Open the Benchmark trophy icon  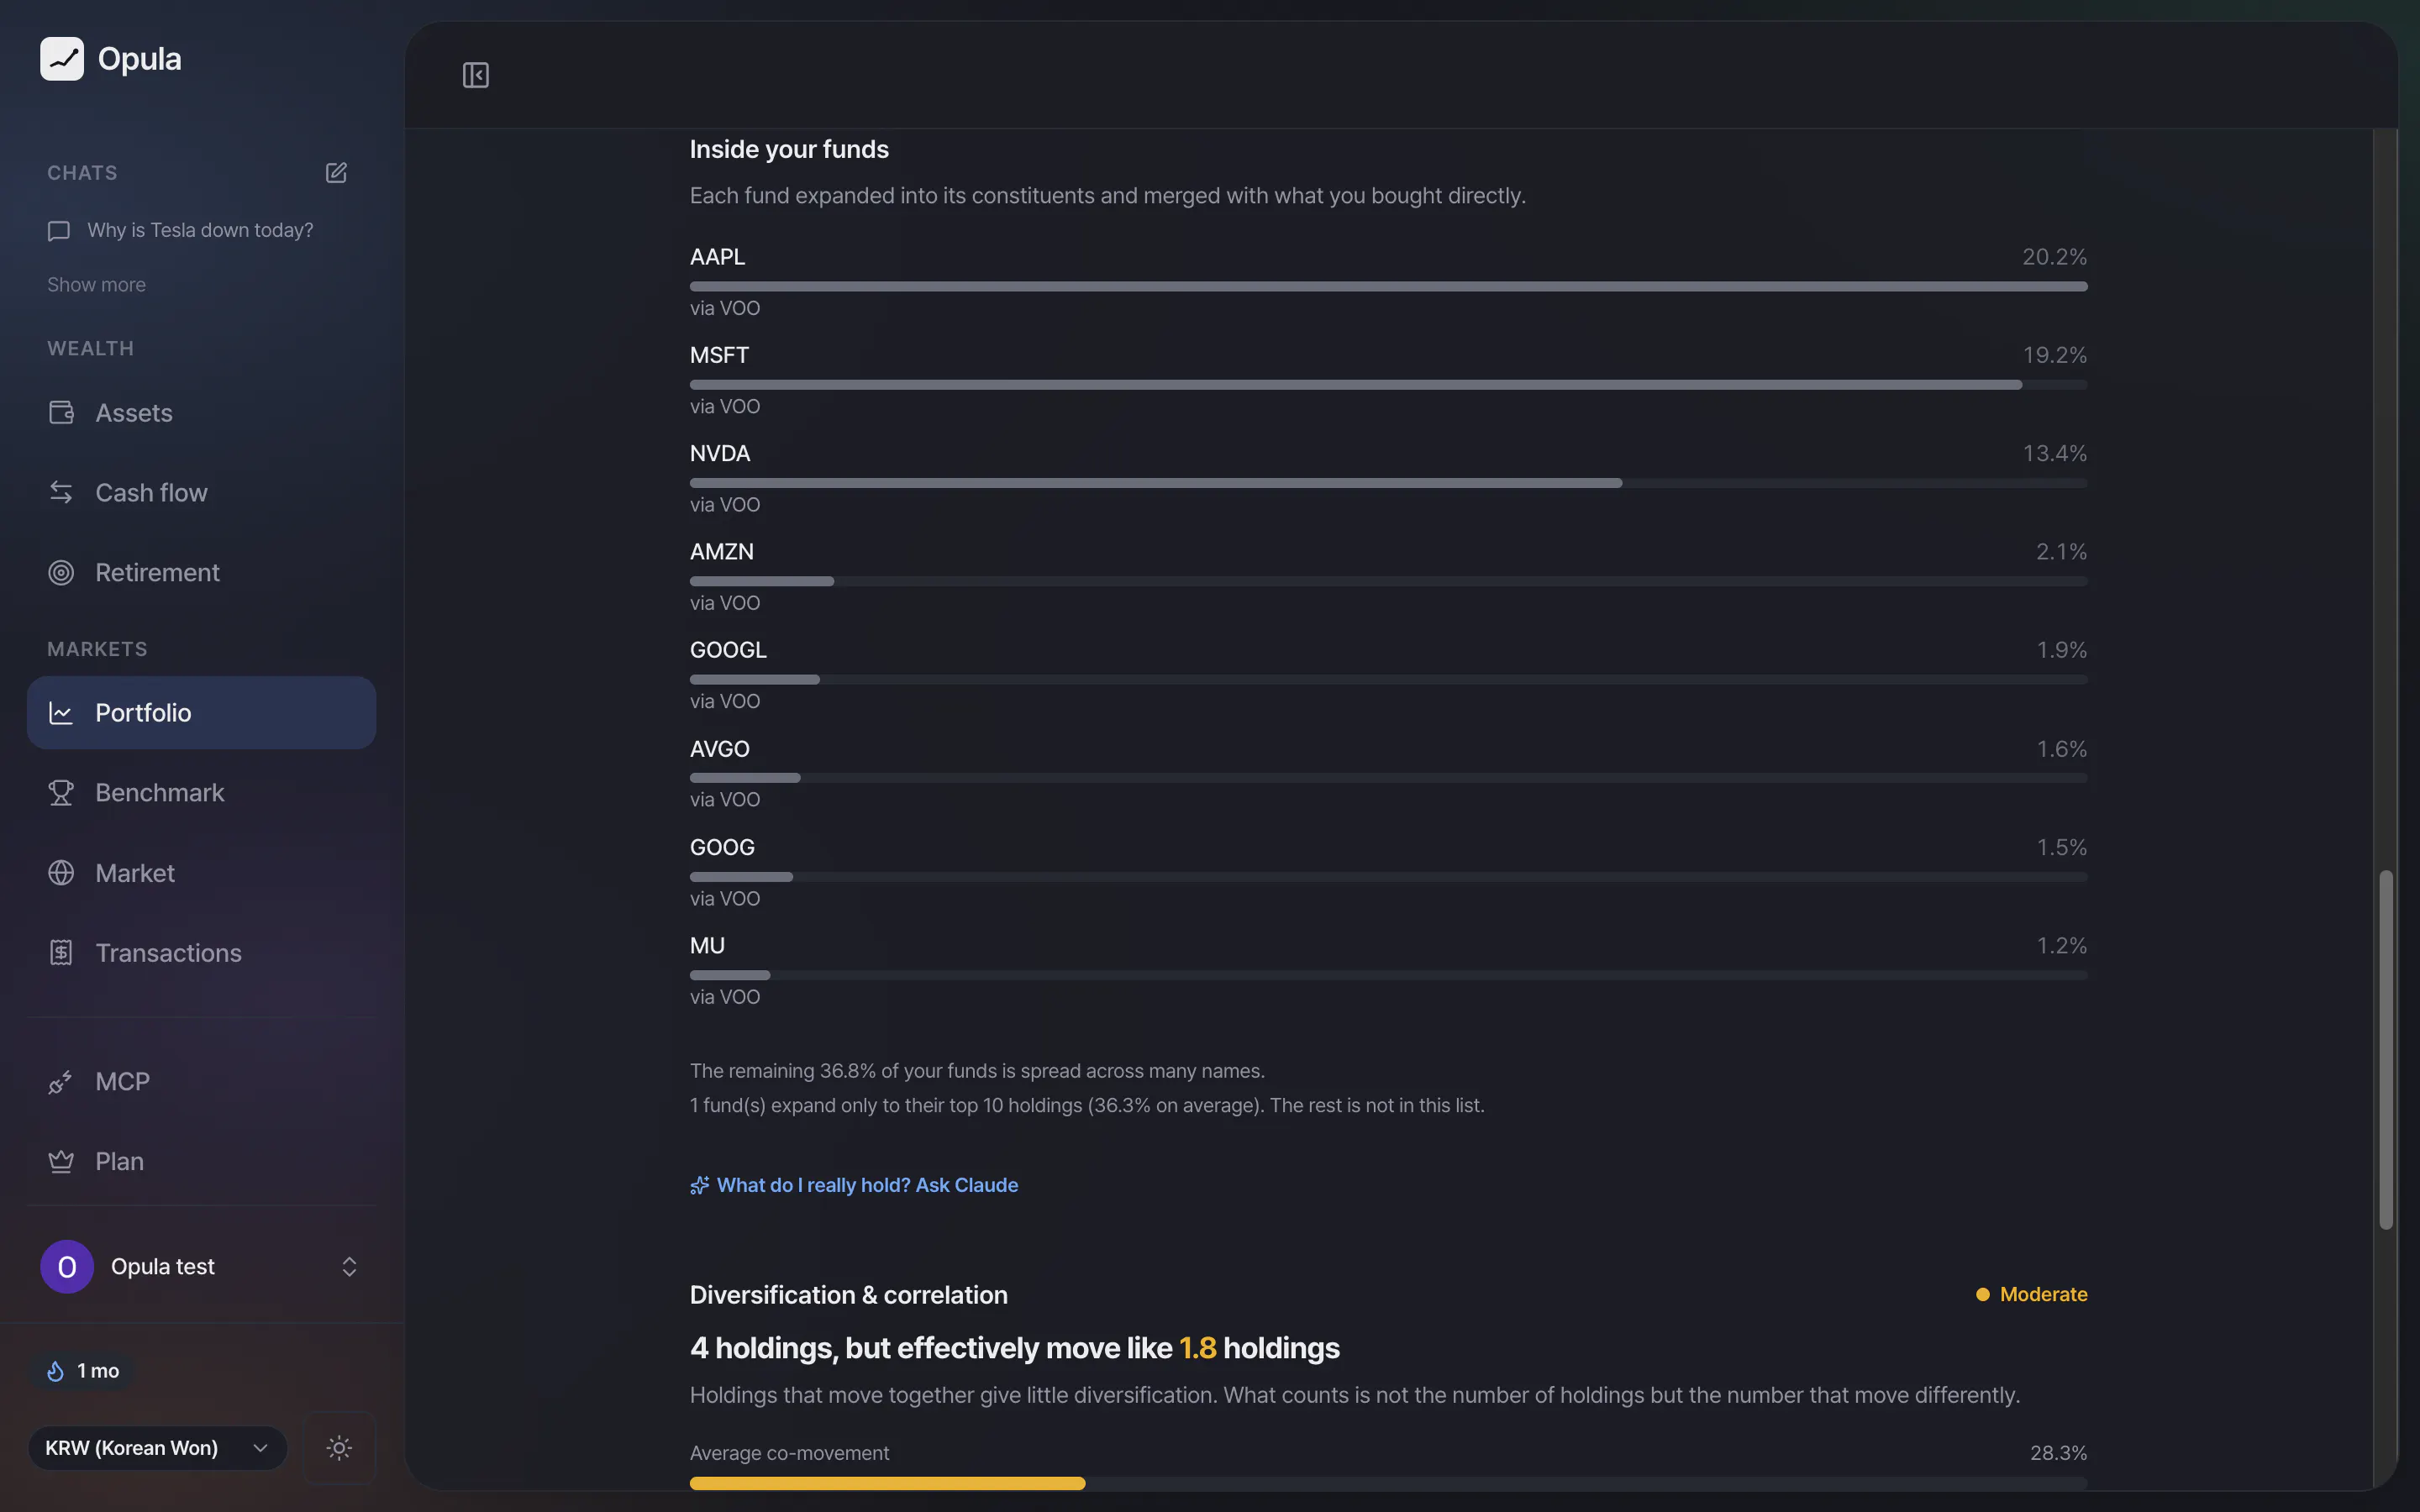click(61, 792)
